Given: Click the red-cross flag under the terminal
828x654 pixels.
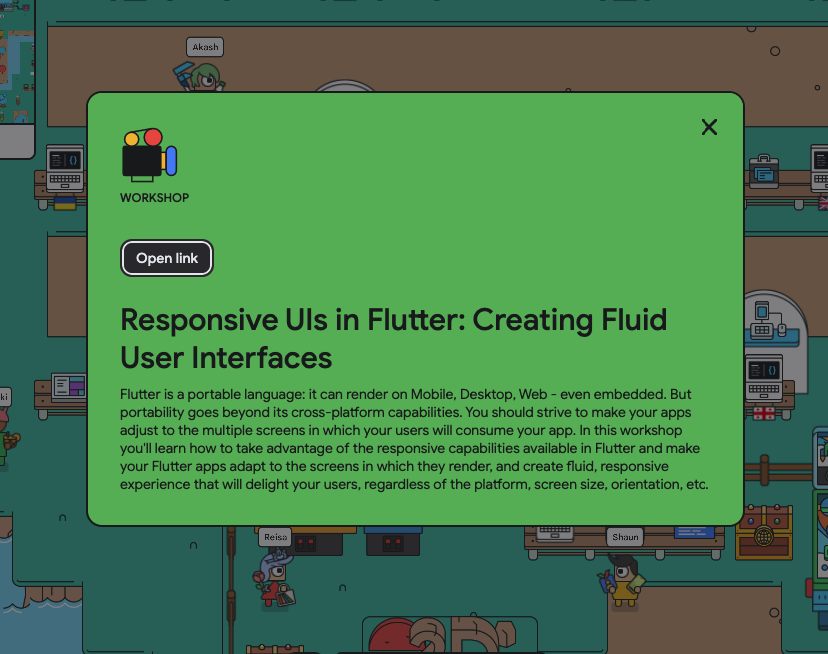Looking at the screenshot, I should tap(764, 413).
